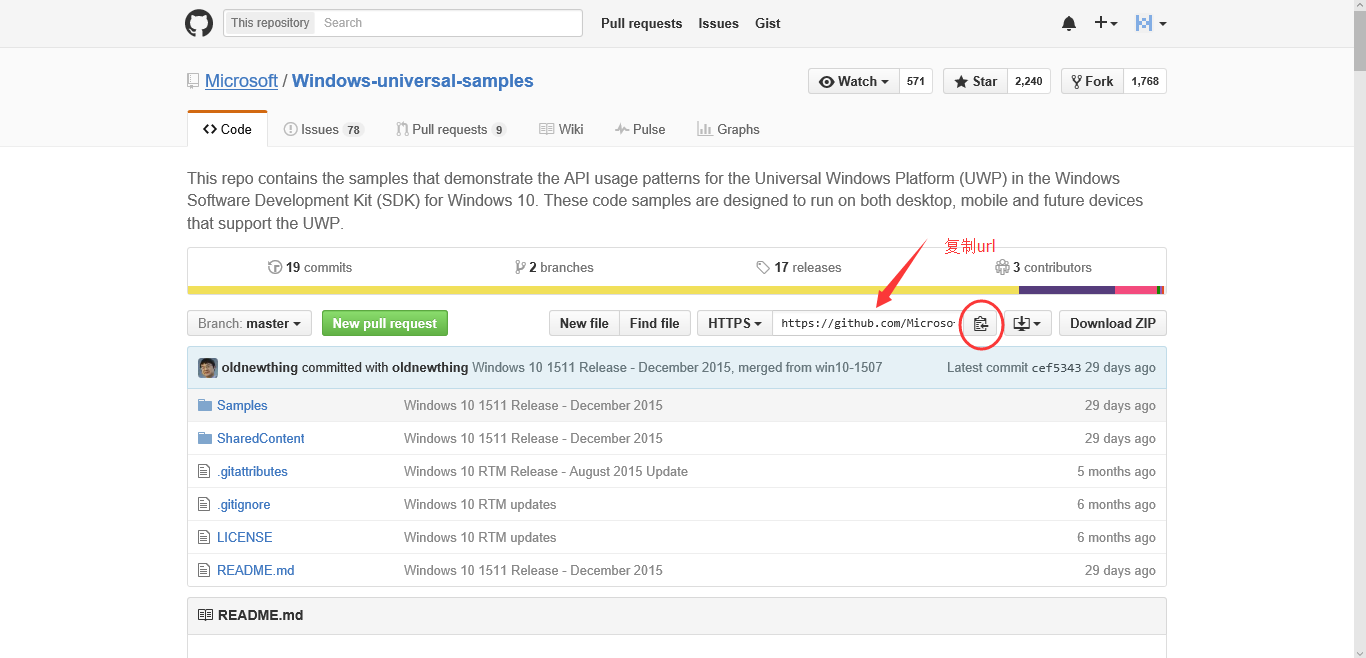Open the Graphs tab
This screenshot has height=658, width=1366.
pyautogui.click(x=728, y=129)
